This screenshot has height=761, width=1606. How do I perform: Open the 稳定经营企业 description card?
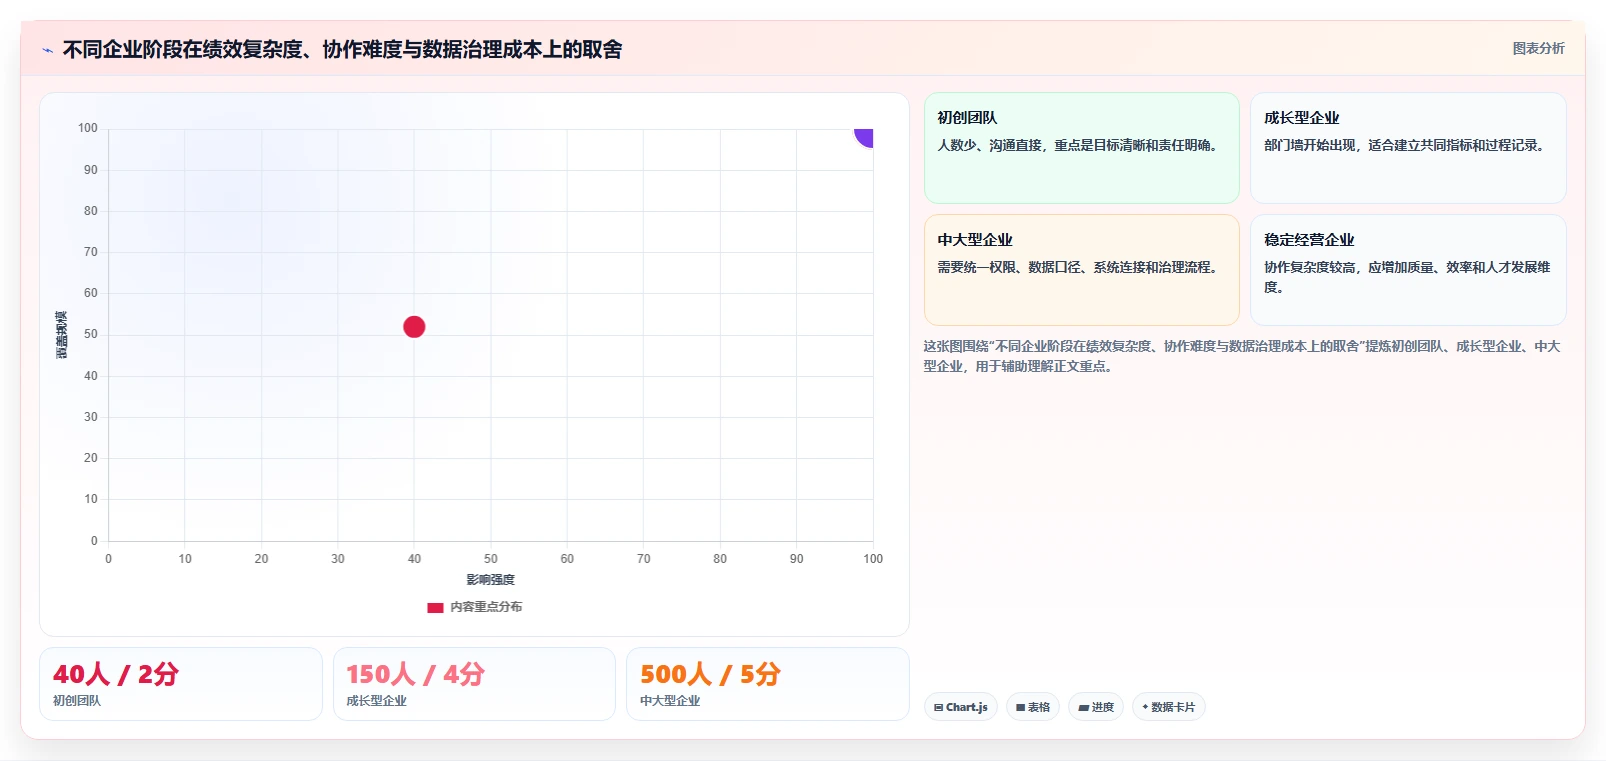point(1408,270)
